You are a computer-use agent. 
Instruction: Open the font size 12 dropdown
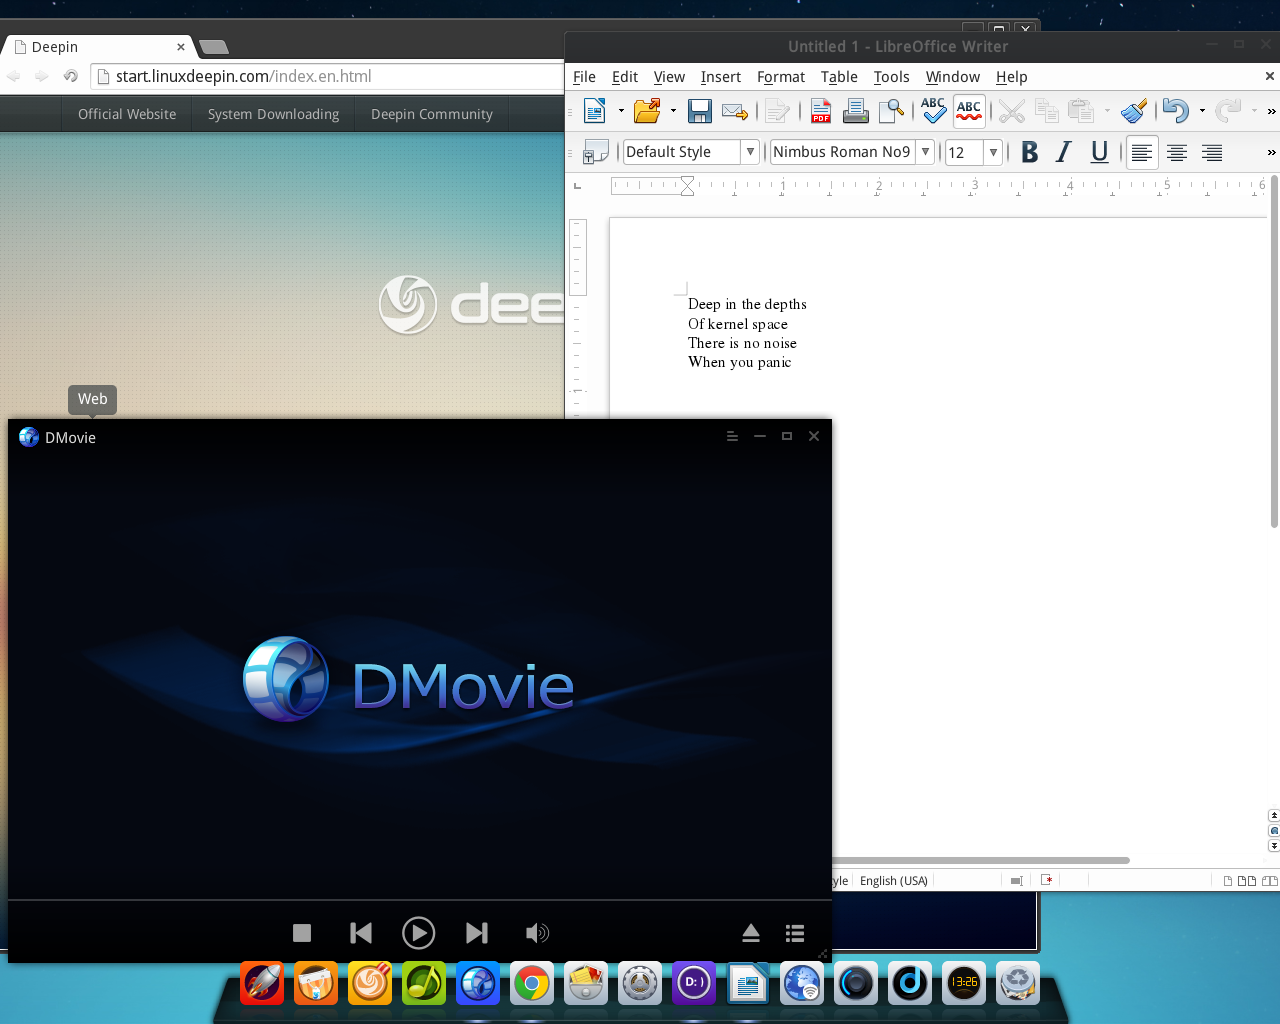(x=993, y=152)
